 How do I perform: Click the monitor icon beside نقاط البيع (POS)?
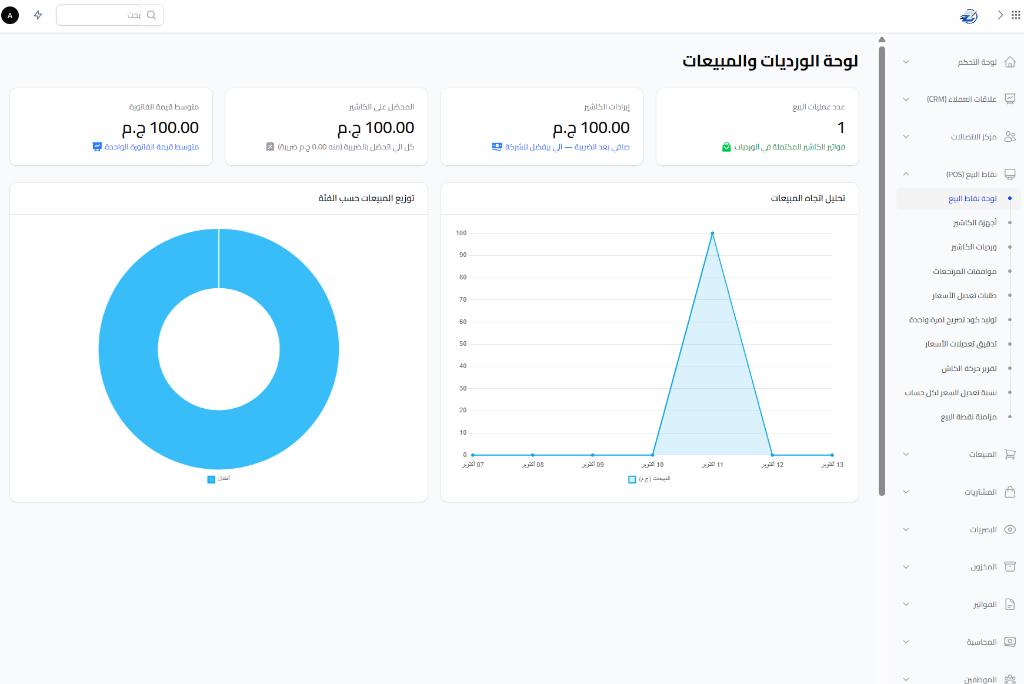click(x=1010, y=174)
